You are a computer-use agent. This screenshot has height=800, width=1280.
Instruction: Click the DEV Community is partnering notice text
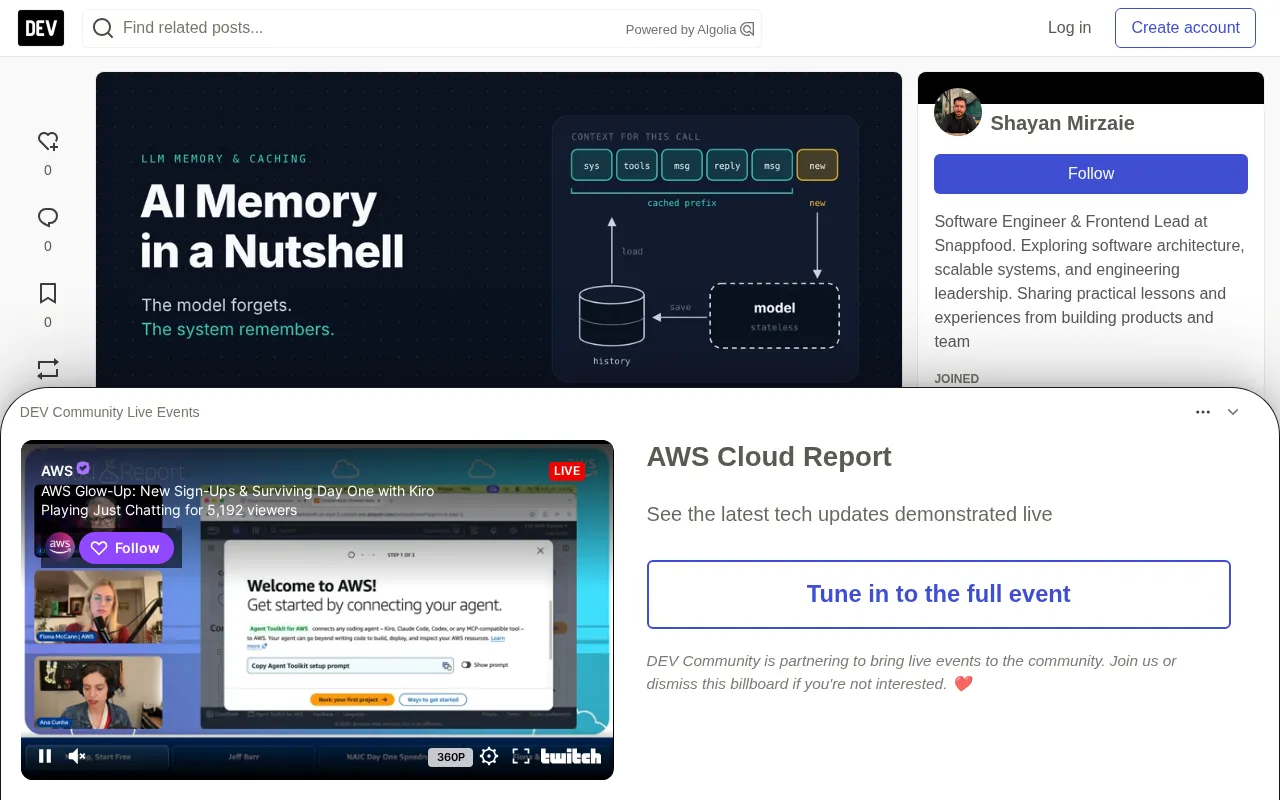click(x=912, y=672)
